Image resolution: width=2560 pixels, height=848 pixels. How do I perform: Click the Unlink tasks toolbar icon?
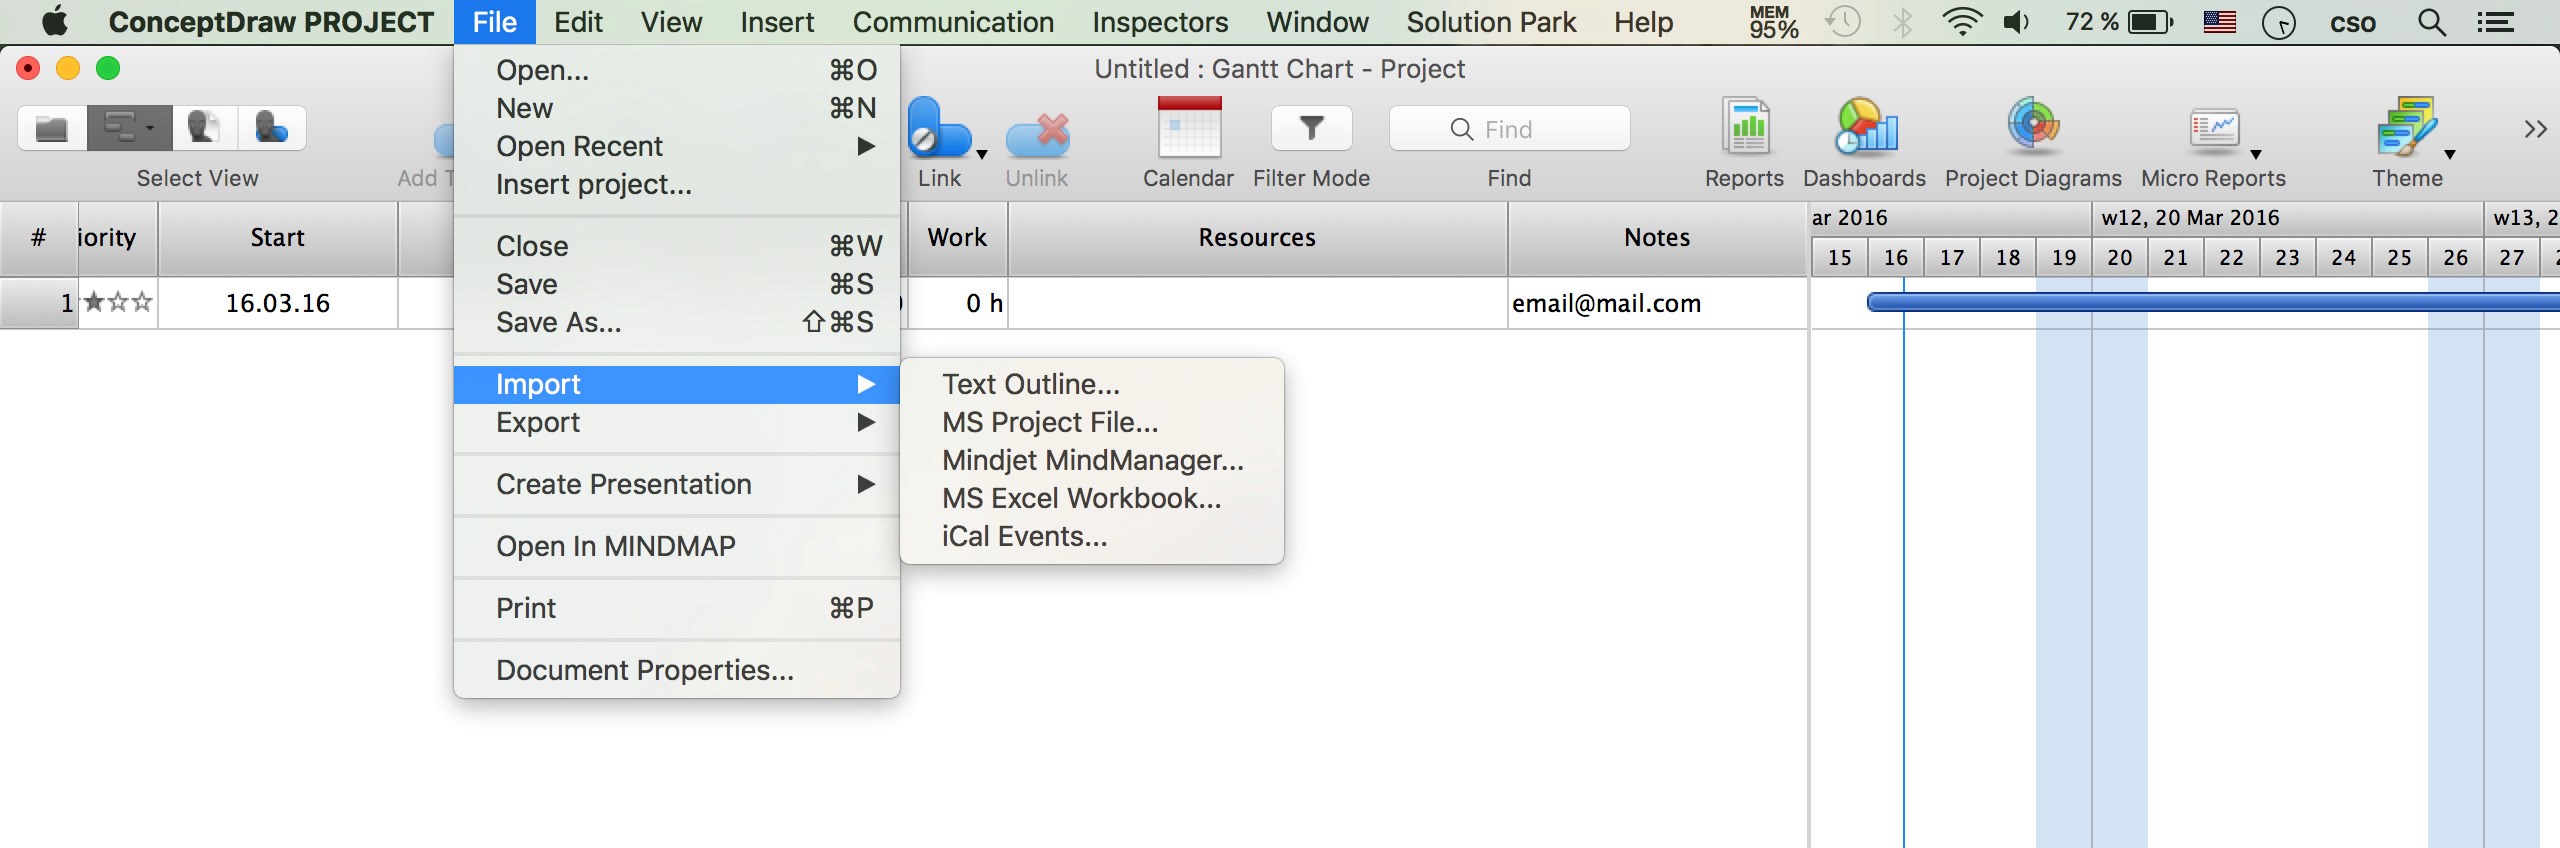pyautogui.click(x=1037, y=134)
